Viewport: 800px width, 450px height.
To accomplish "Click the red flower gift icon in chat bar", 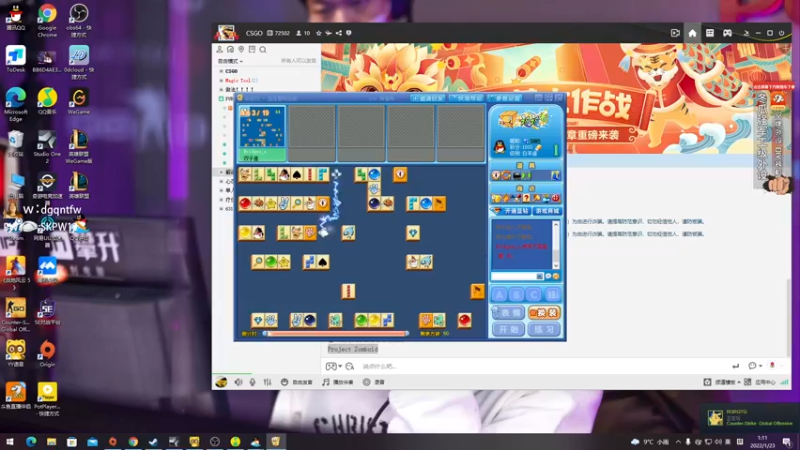I will [x=772, y=365].
